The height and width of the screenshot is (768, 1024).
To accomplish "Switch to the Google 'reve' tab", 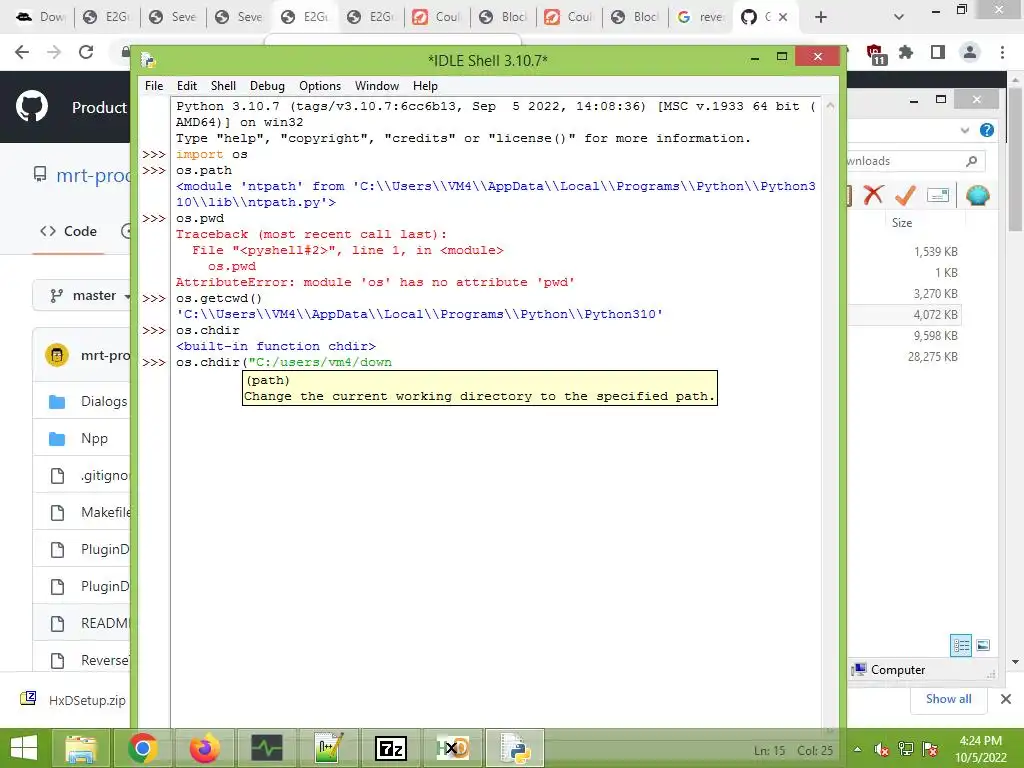I will [700, 17].
